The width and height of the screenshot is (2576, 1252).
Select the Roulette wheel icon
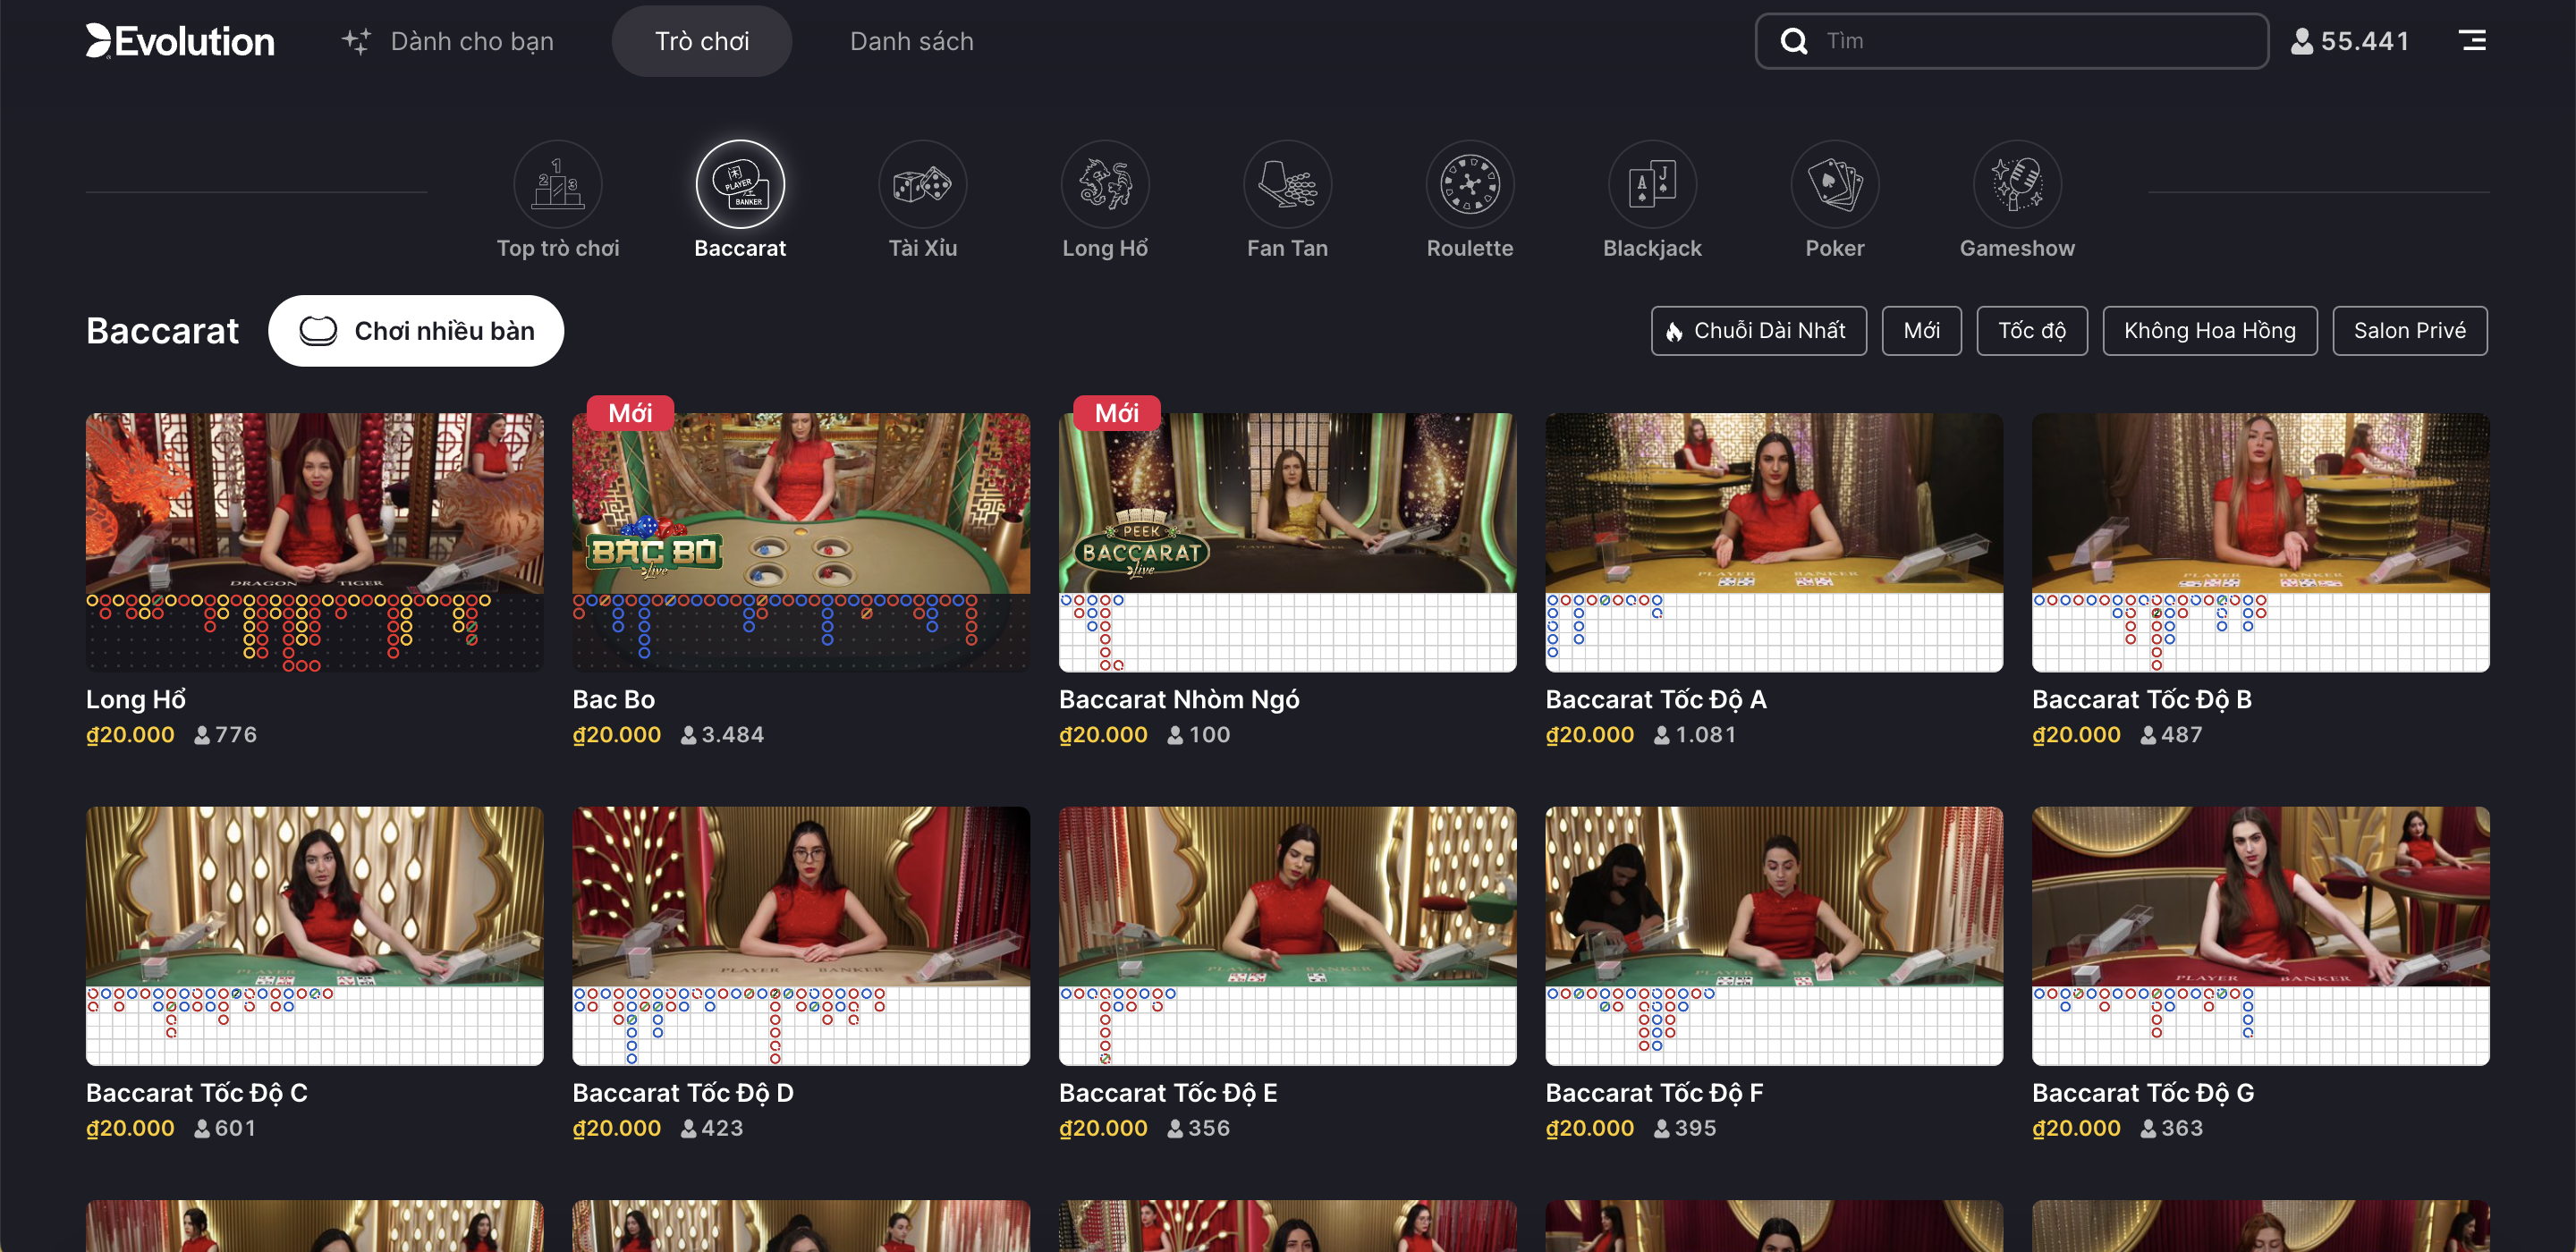coord(1470,184)
